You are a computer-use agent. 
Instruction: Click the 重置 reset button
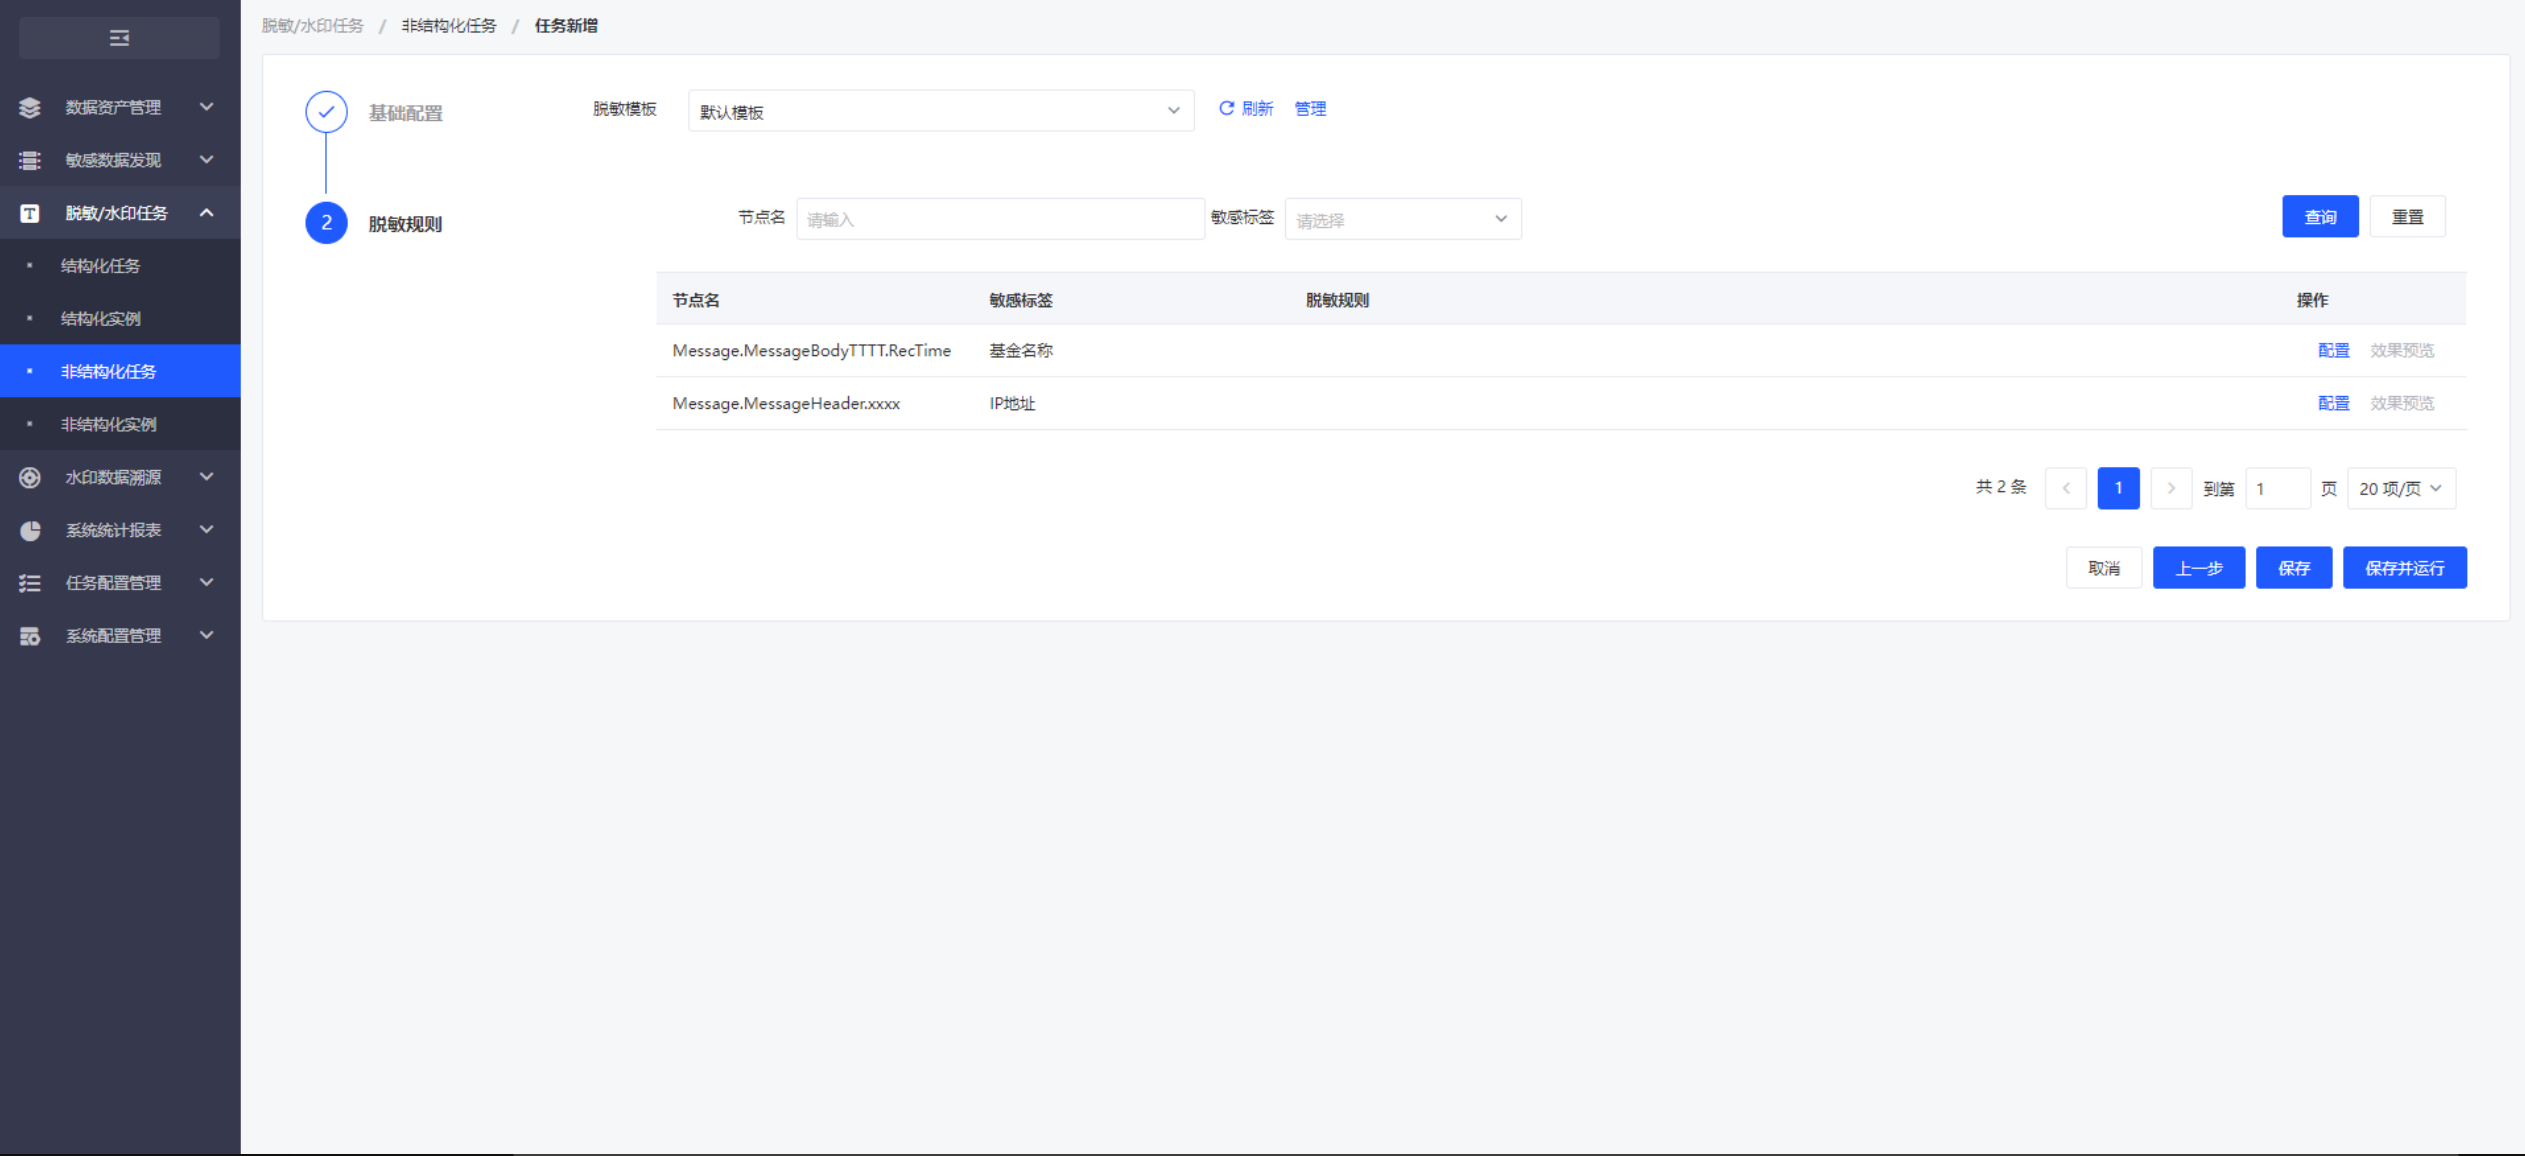2407,217
